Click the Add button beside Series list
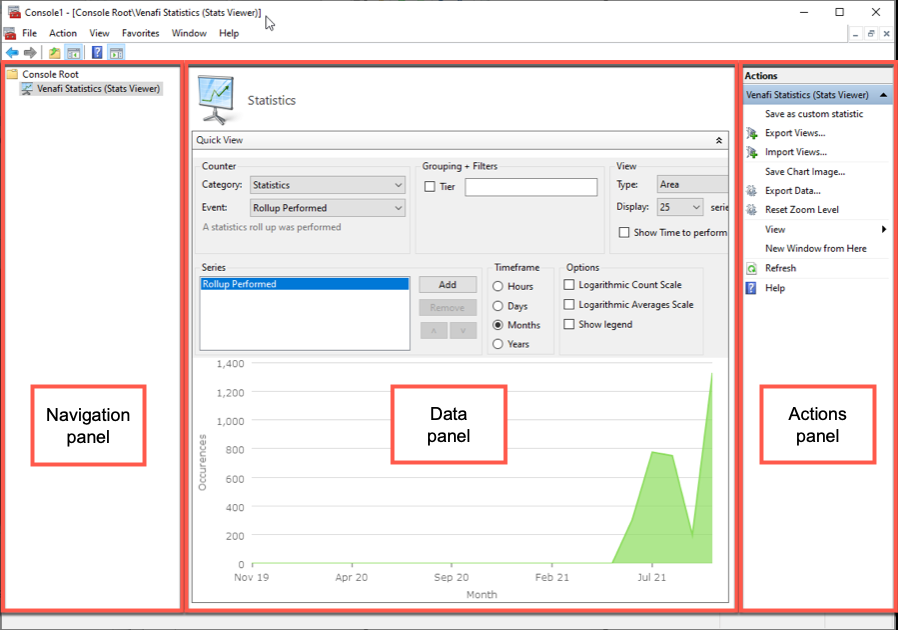Image resolution: width=898 pixels, height=630 pixels. (447, 285)
